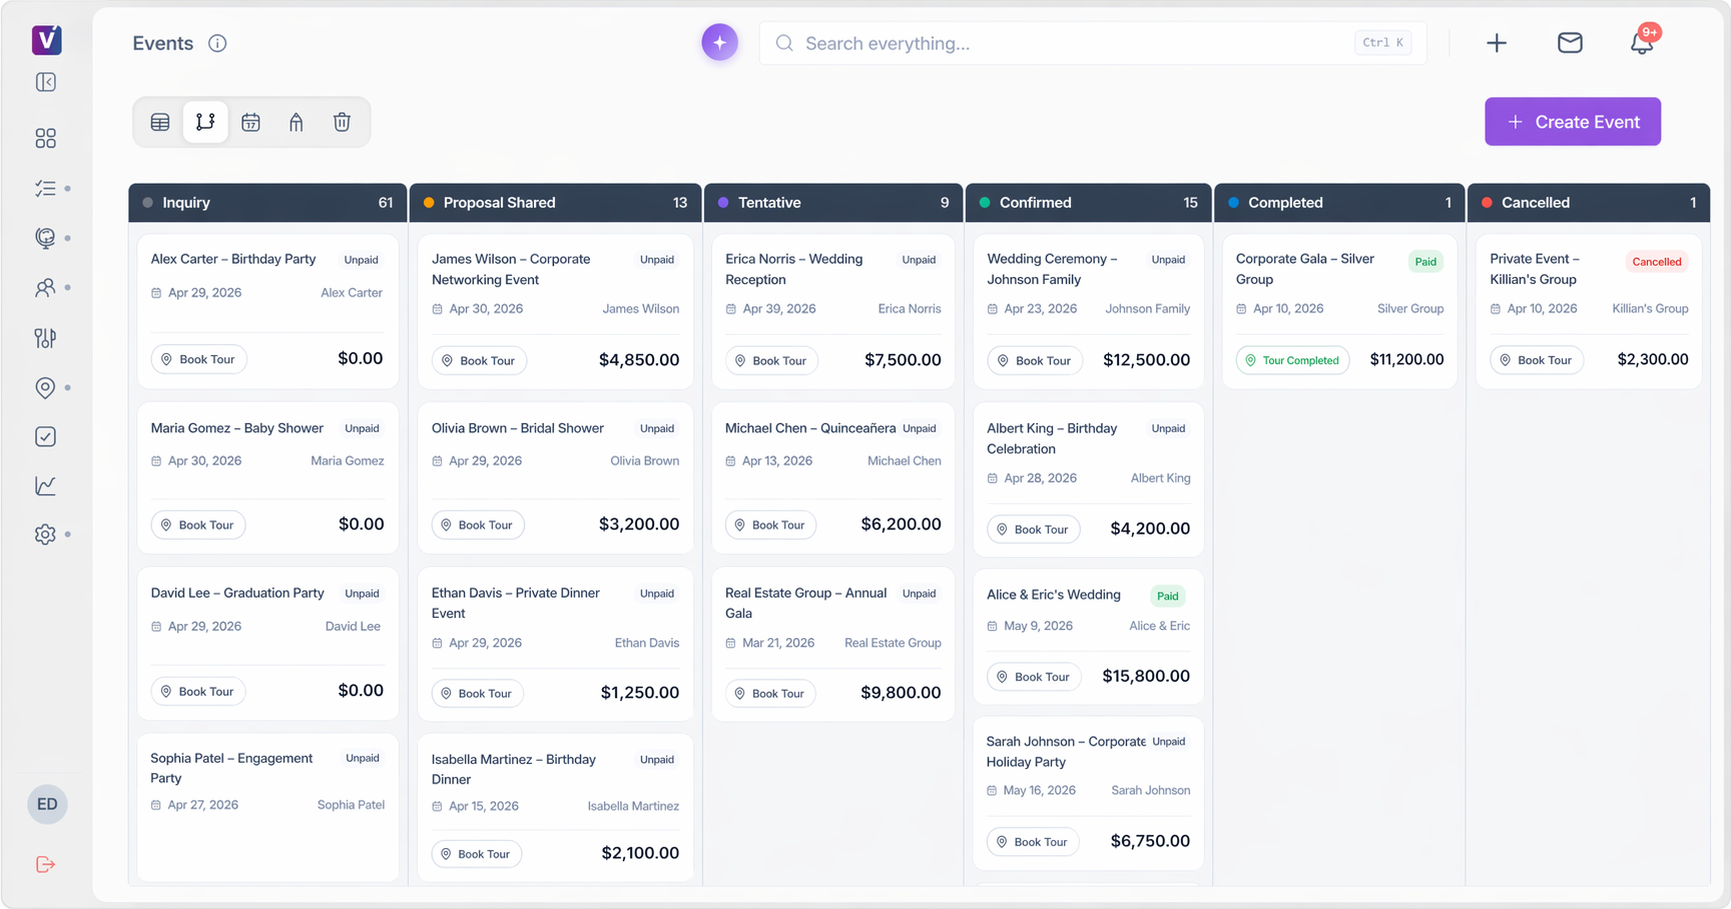This screenshot has height=909, width=1731.
Task: Open the location pin icon in sidebar
Action: coord(46,387)
